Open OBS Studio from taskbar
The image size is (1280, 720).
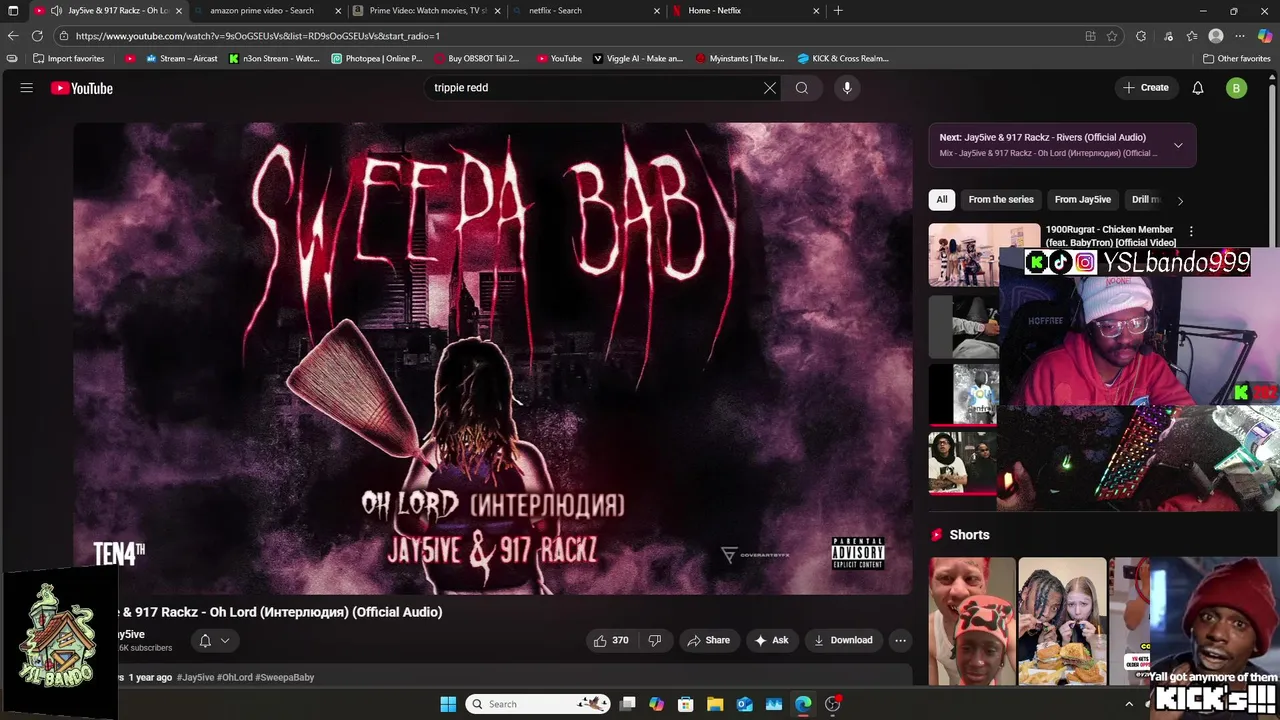833,704
